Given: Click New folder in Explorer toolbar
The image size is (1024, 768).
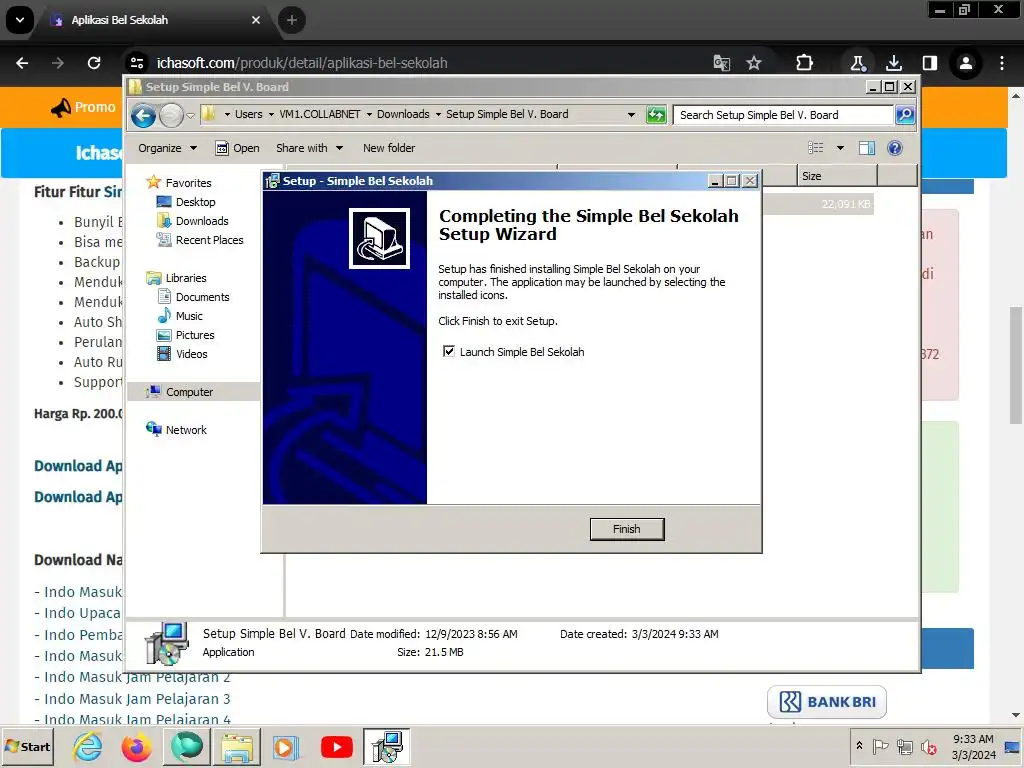Looking at the screenshot, I should pos(389,148).
